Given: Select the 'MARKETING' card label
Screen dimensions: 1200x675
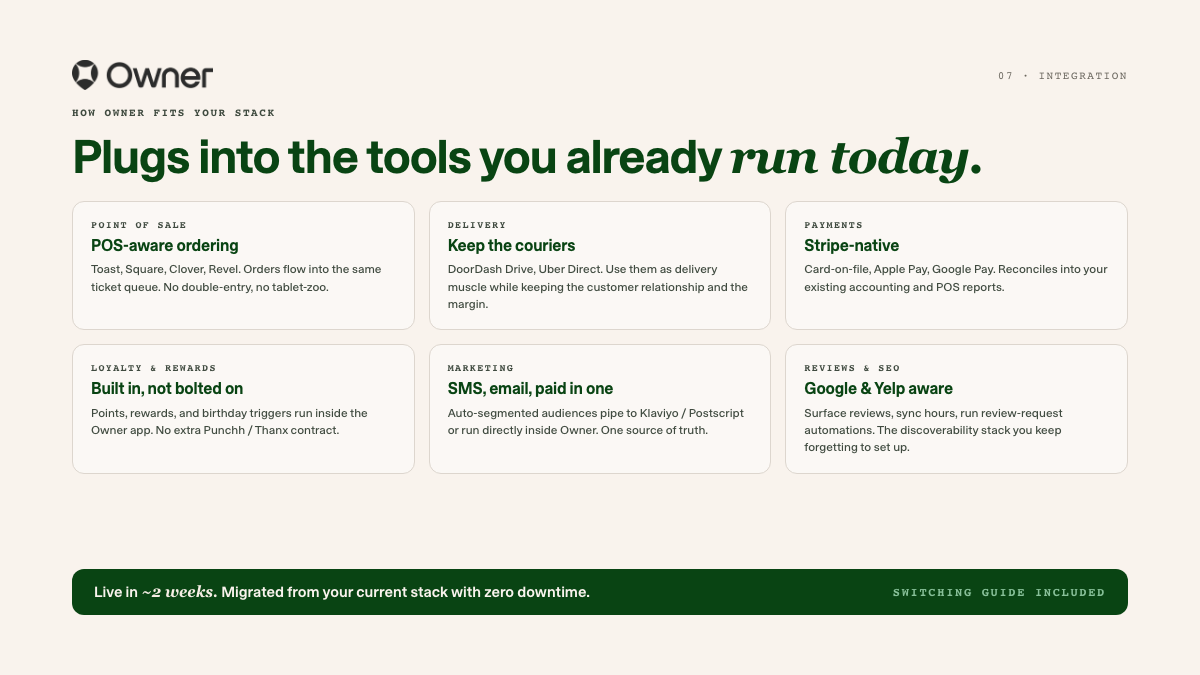Looking at the screenshot, I should (x=481, y=368).
